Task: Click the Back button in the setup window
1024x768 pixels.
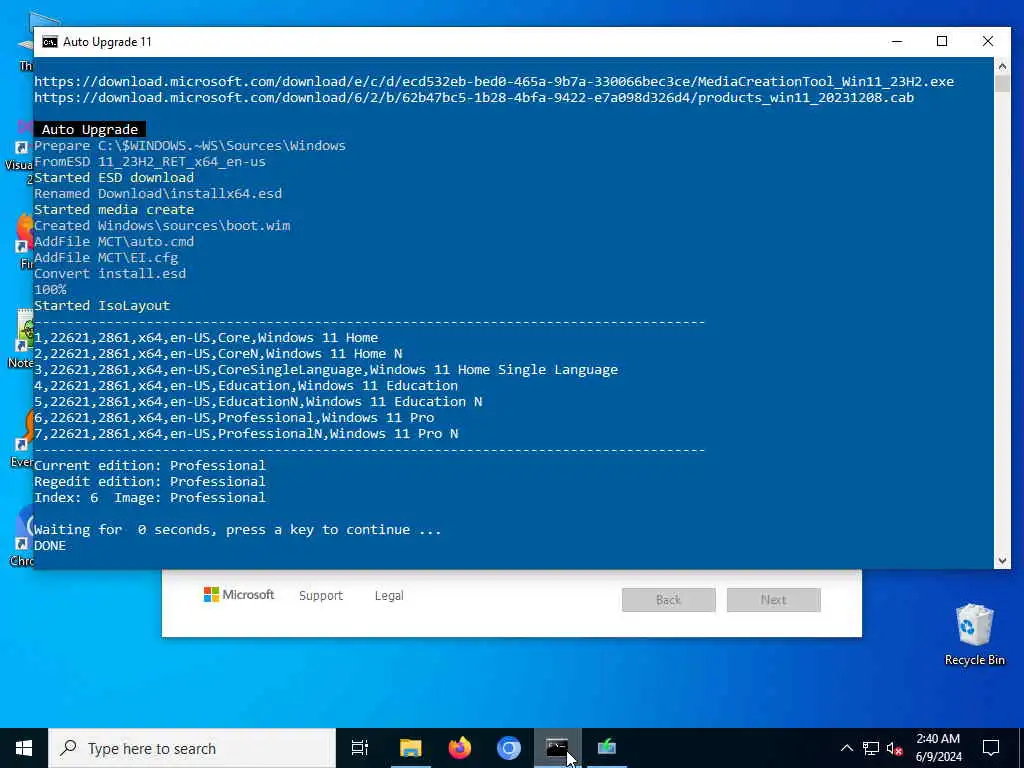Action: pos(669,600)
